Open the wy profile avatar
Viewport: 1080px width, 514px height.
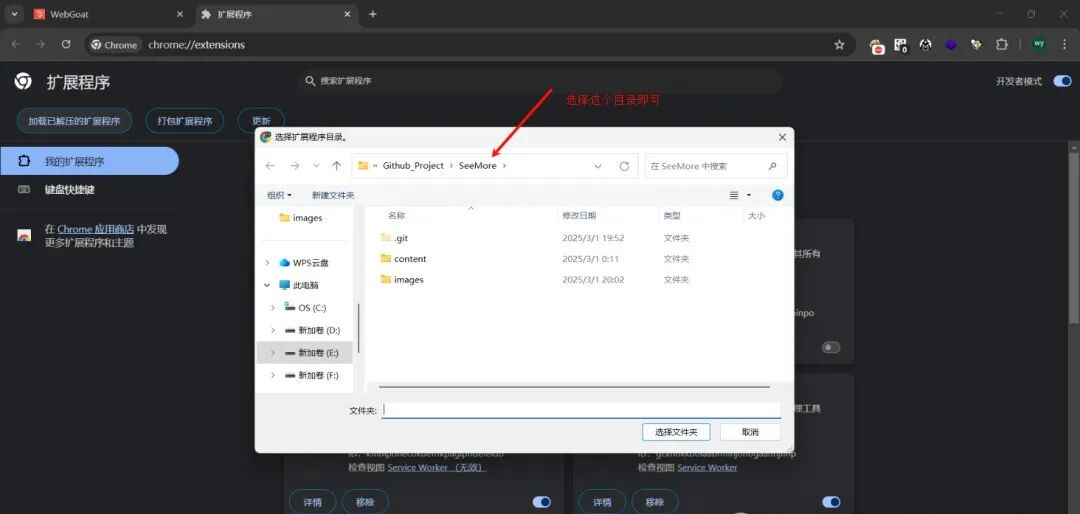coord(1039,44)
